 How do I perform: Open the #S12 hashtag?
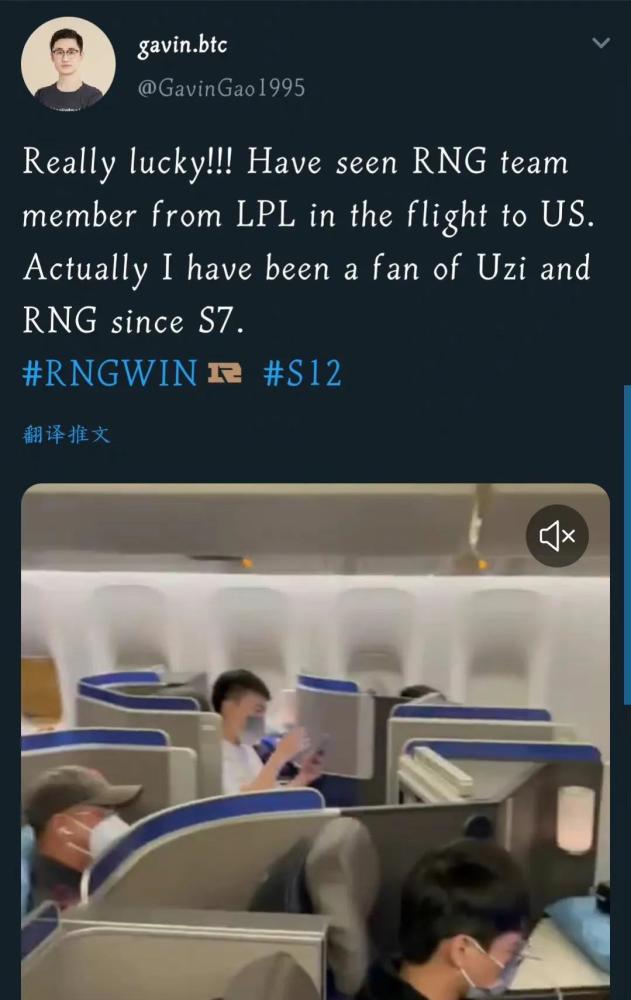(x=303, y=374)
